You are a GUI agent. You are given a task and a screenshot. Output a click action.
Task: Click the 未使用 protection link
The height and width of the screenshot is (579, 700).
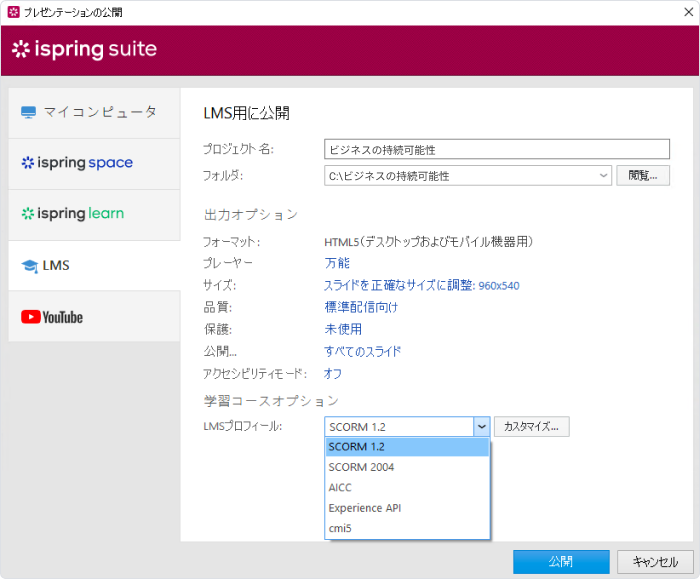coord(343,329)
